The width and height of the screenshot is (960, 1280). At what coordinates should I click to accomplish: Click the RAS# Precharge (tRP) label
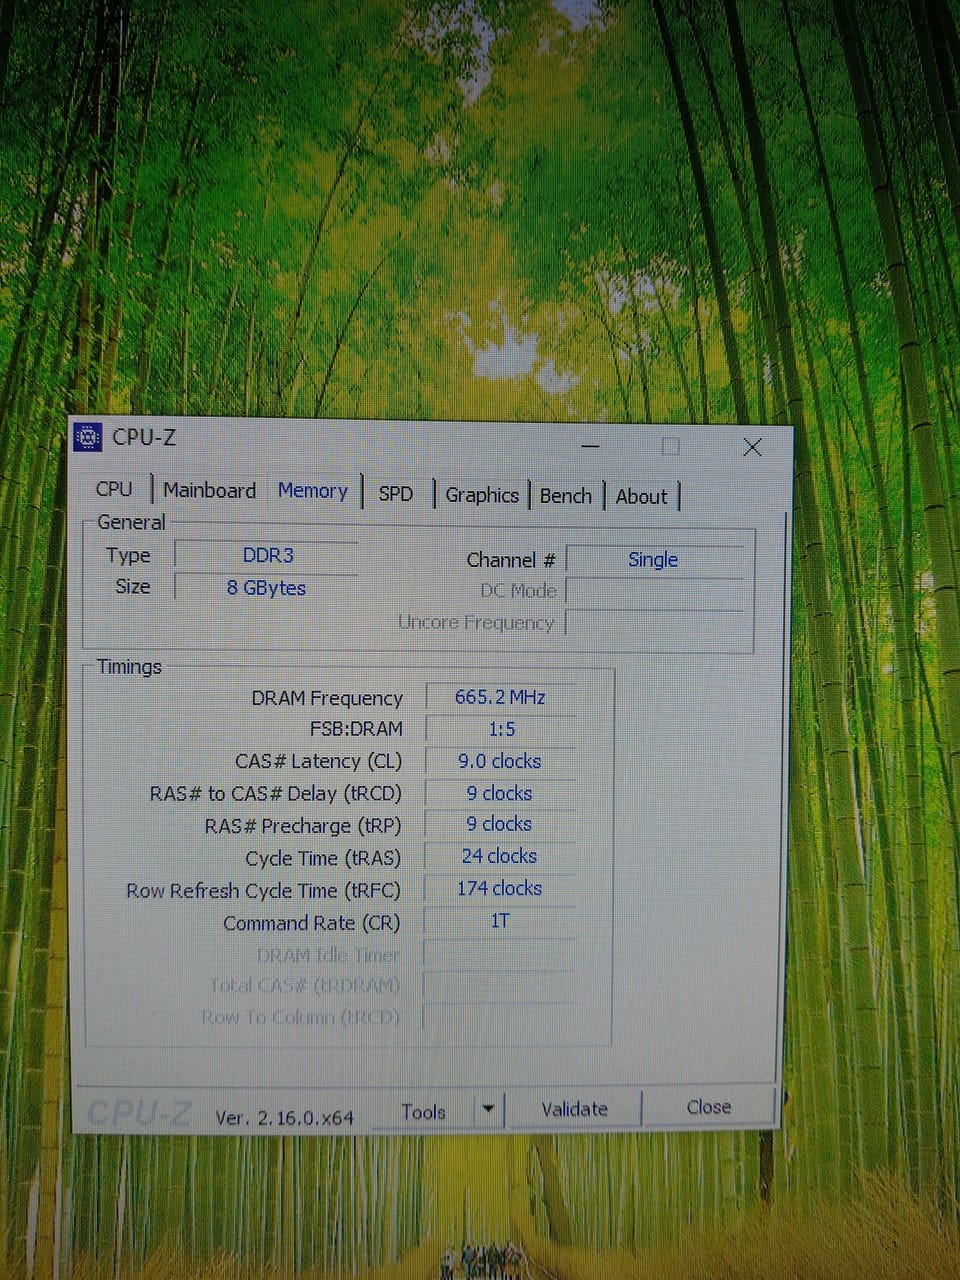pyautogui.click(x=303, y=826)
